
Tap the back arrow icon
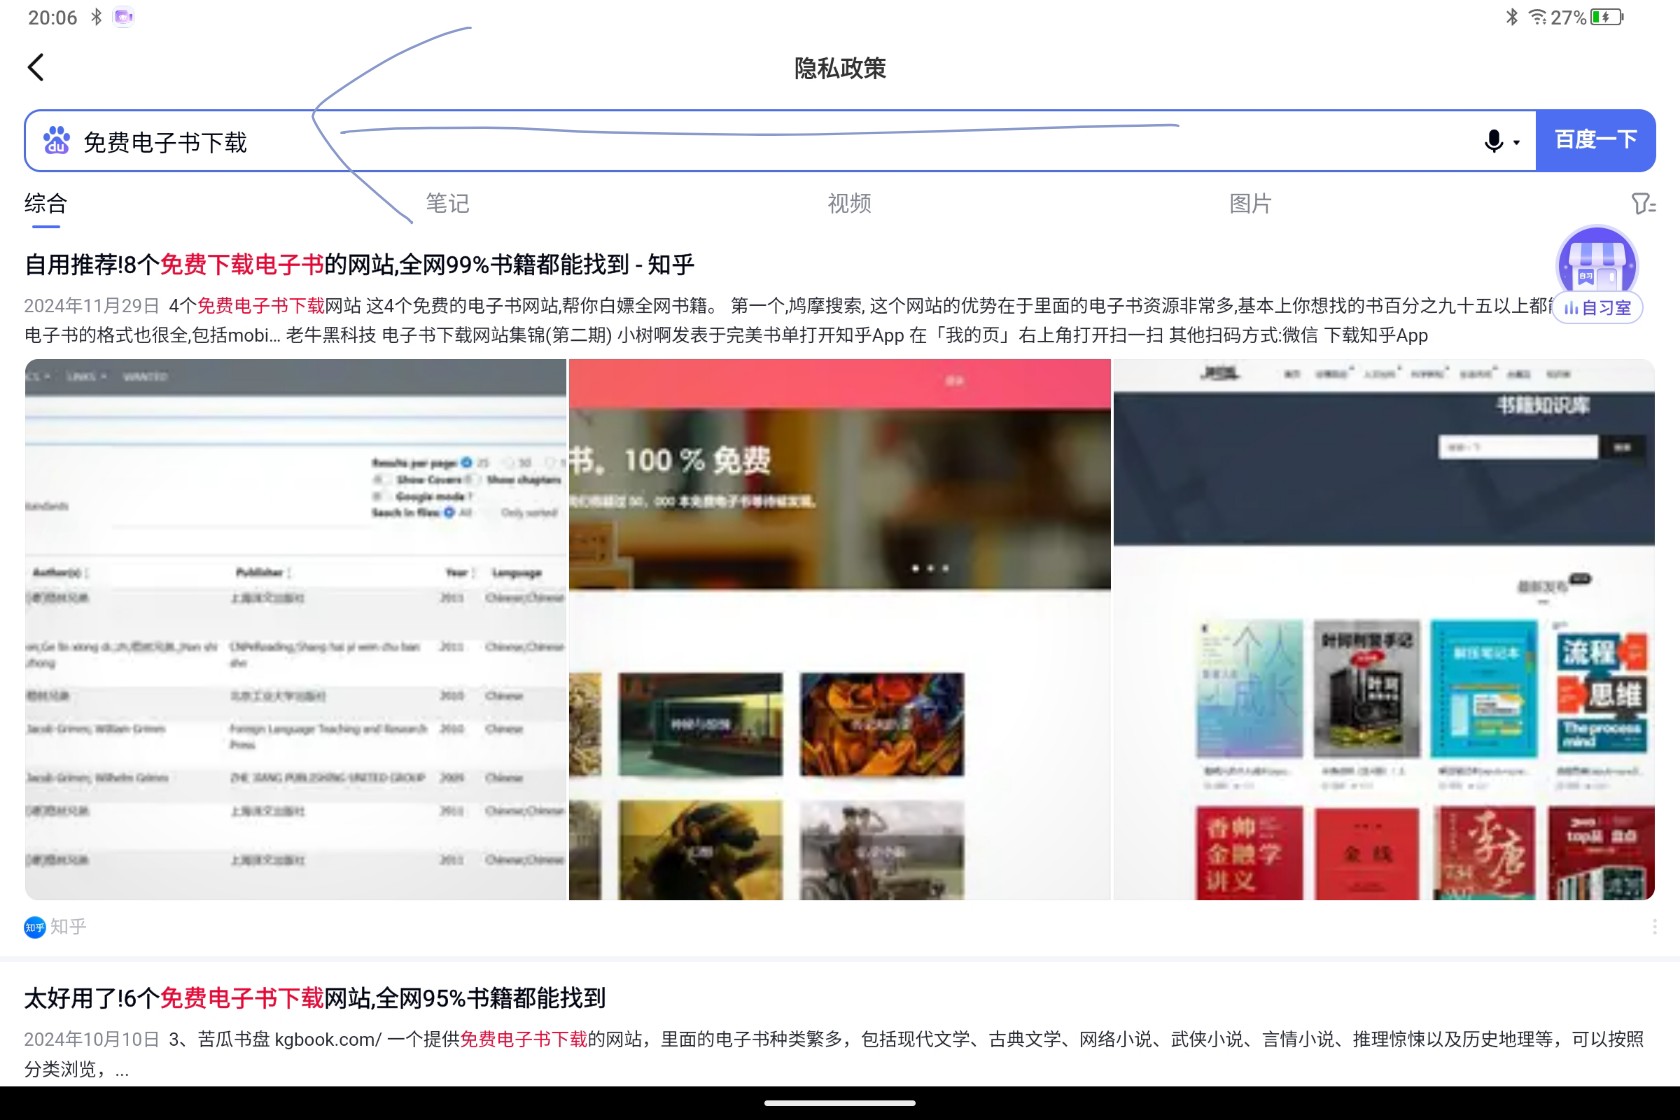pyautogui.click(x=36, y=68)
